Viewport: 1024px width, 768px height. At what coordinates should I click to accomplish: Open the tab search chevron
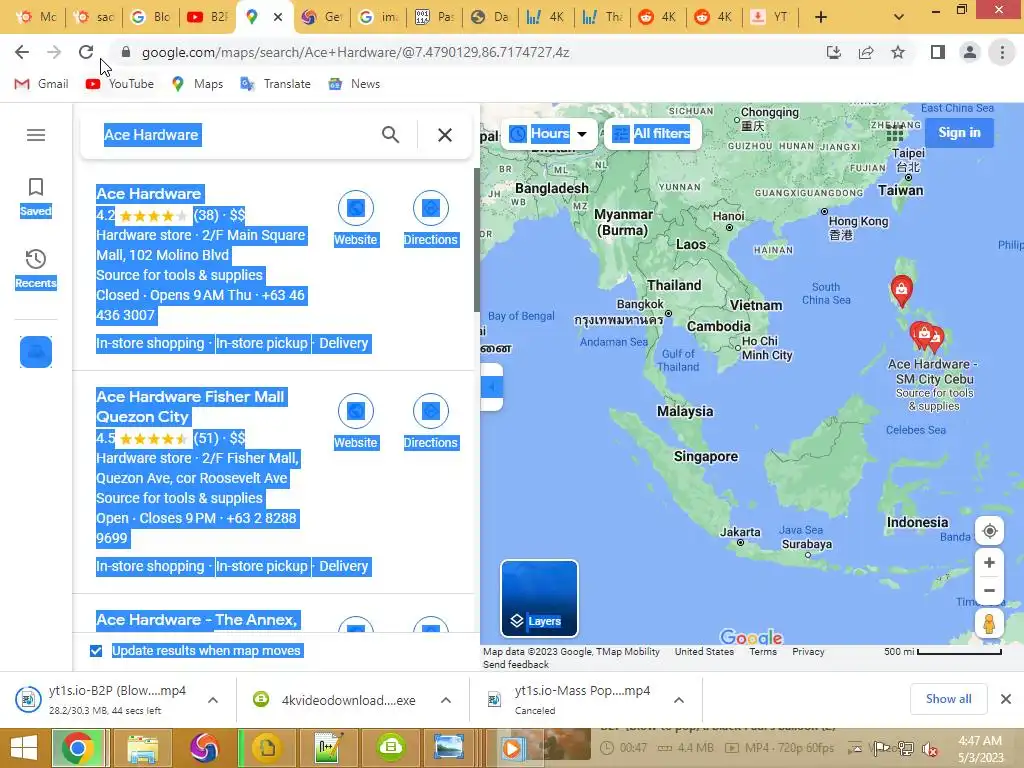coord(899,17)
